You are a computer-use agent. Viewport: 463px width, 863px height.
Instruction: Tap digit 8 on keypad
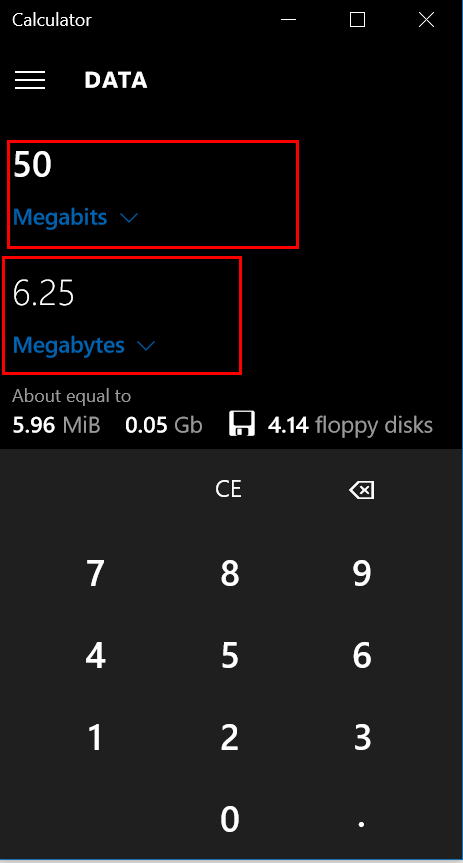coord(229,573)
